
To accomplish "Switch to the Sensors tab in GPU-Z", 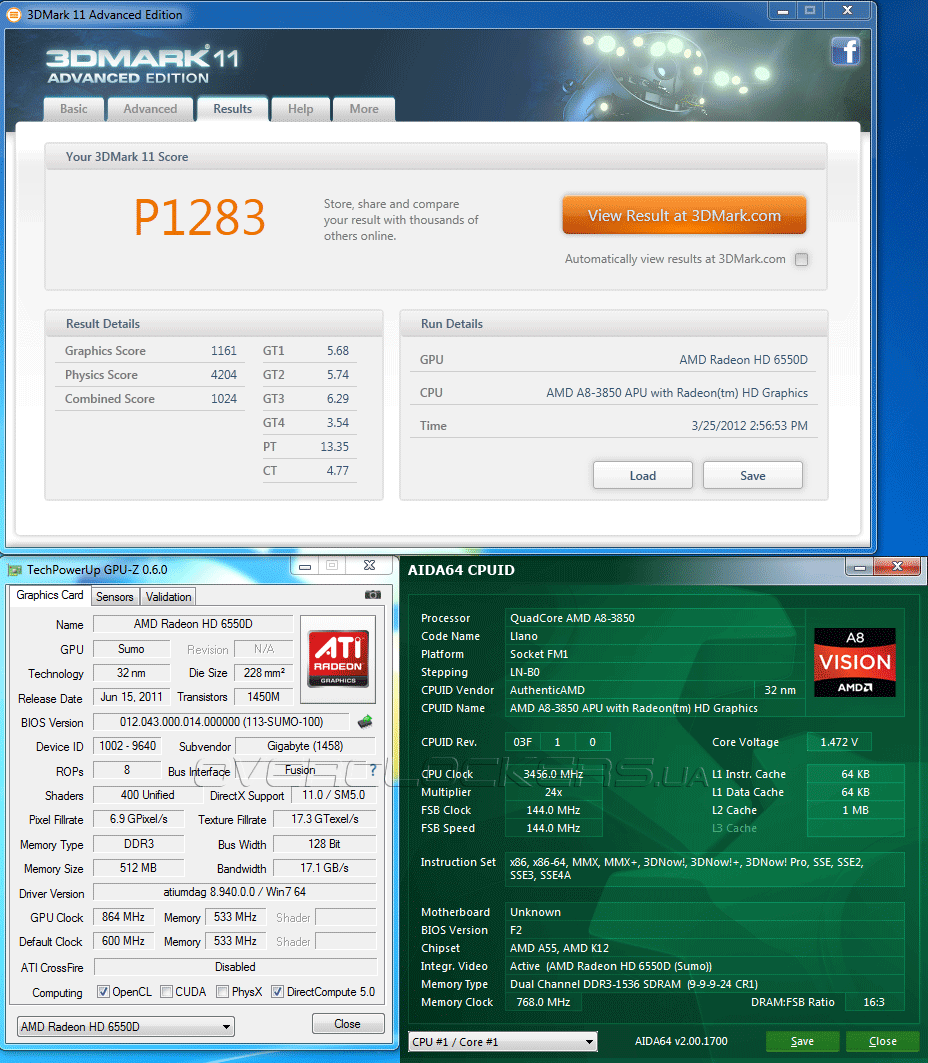I will coord(115,597).
